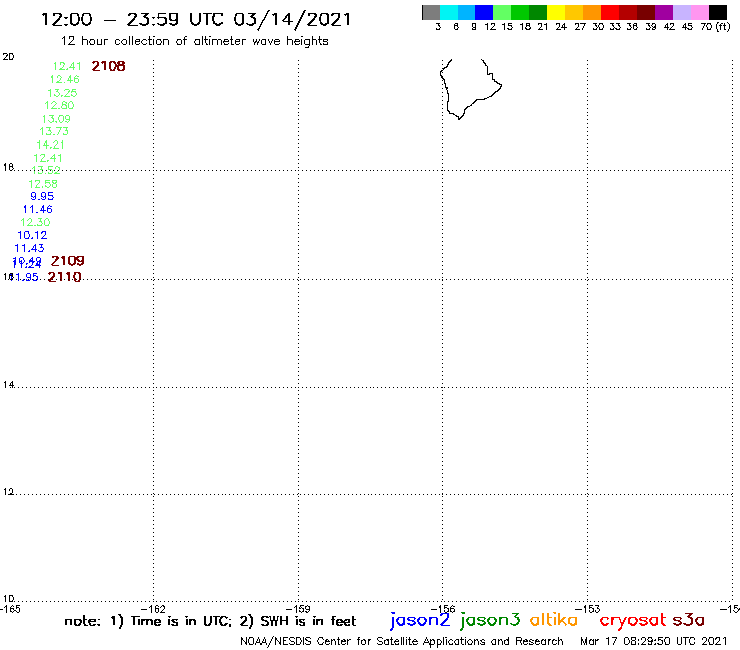Select the lavender legend color swatch
Image resolution: width=740 pixels, height=650 pixels.
682,12
